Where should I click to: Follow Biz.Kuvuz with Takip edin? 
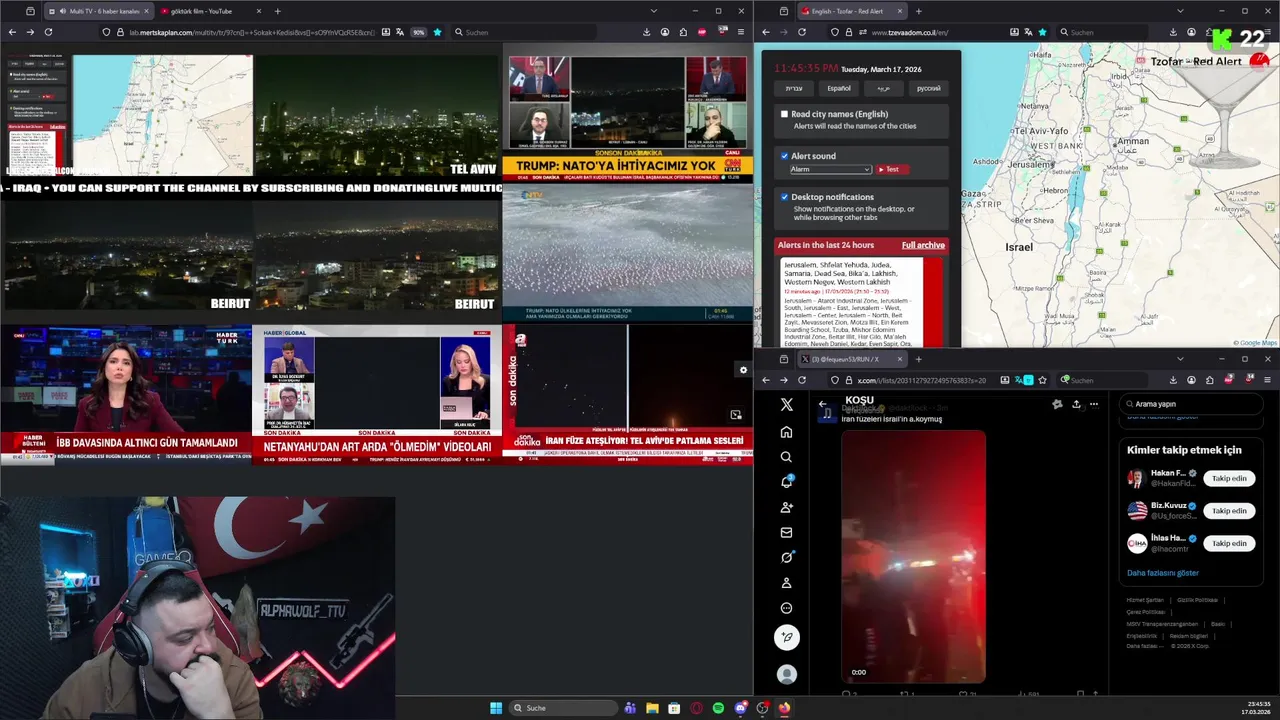1229,511
